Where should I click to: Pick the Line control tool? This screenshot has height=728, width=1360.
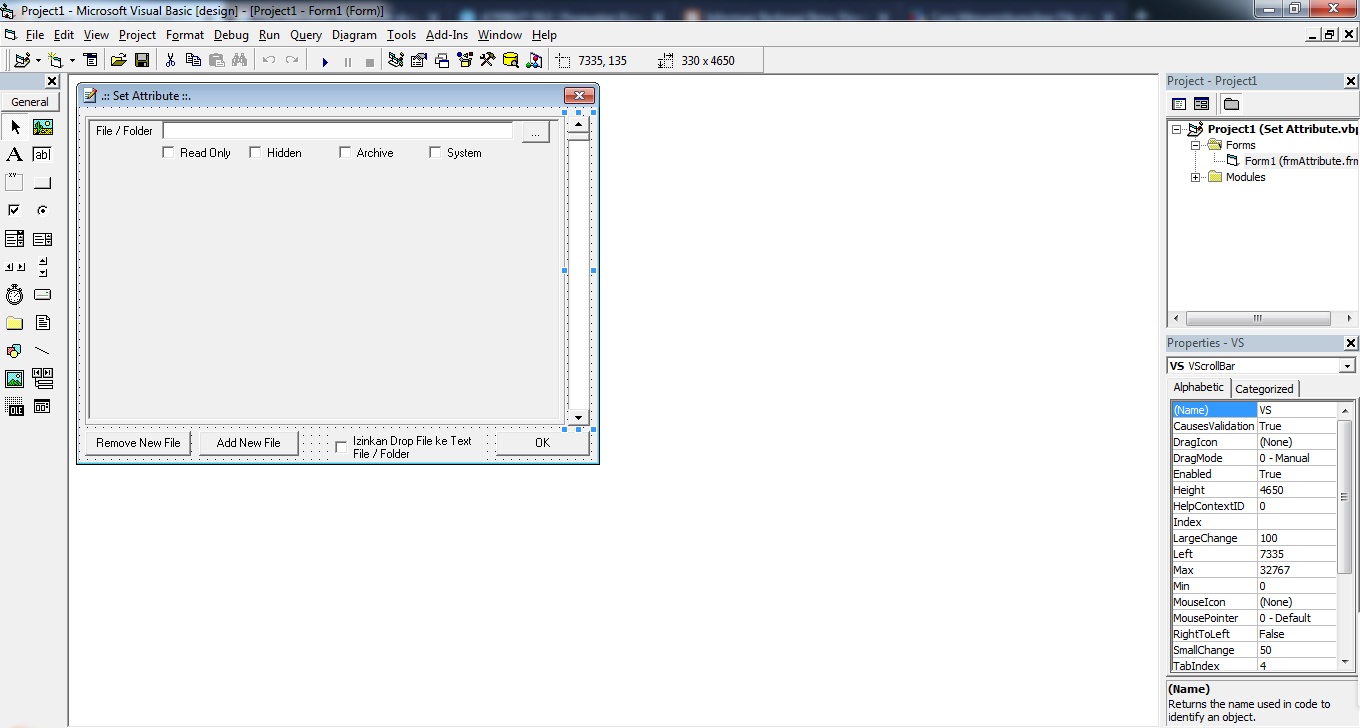pos(43,351)
